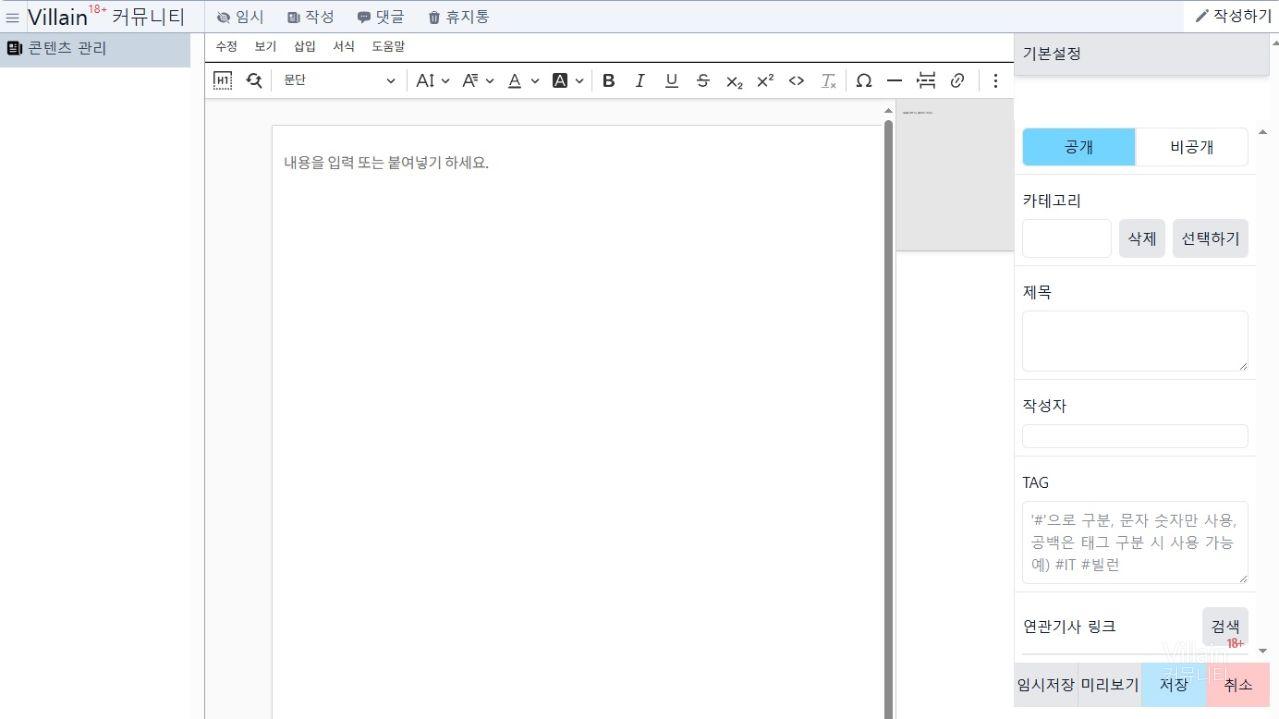Insert a page break from the toolbar

[x=926, y=81]
